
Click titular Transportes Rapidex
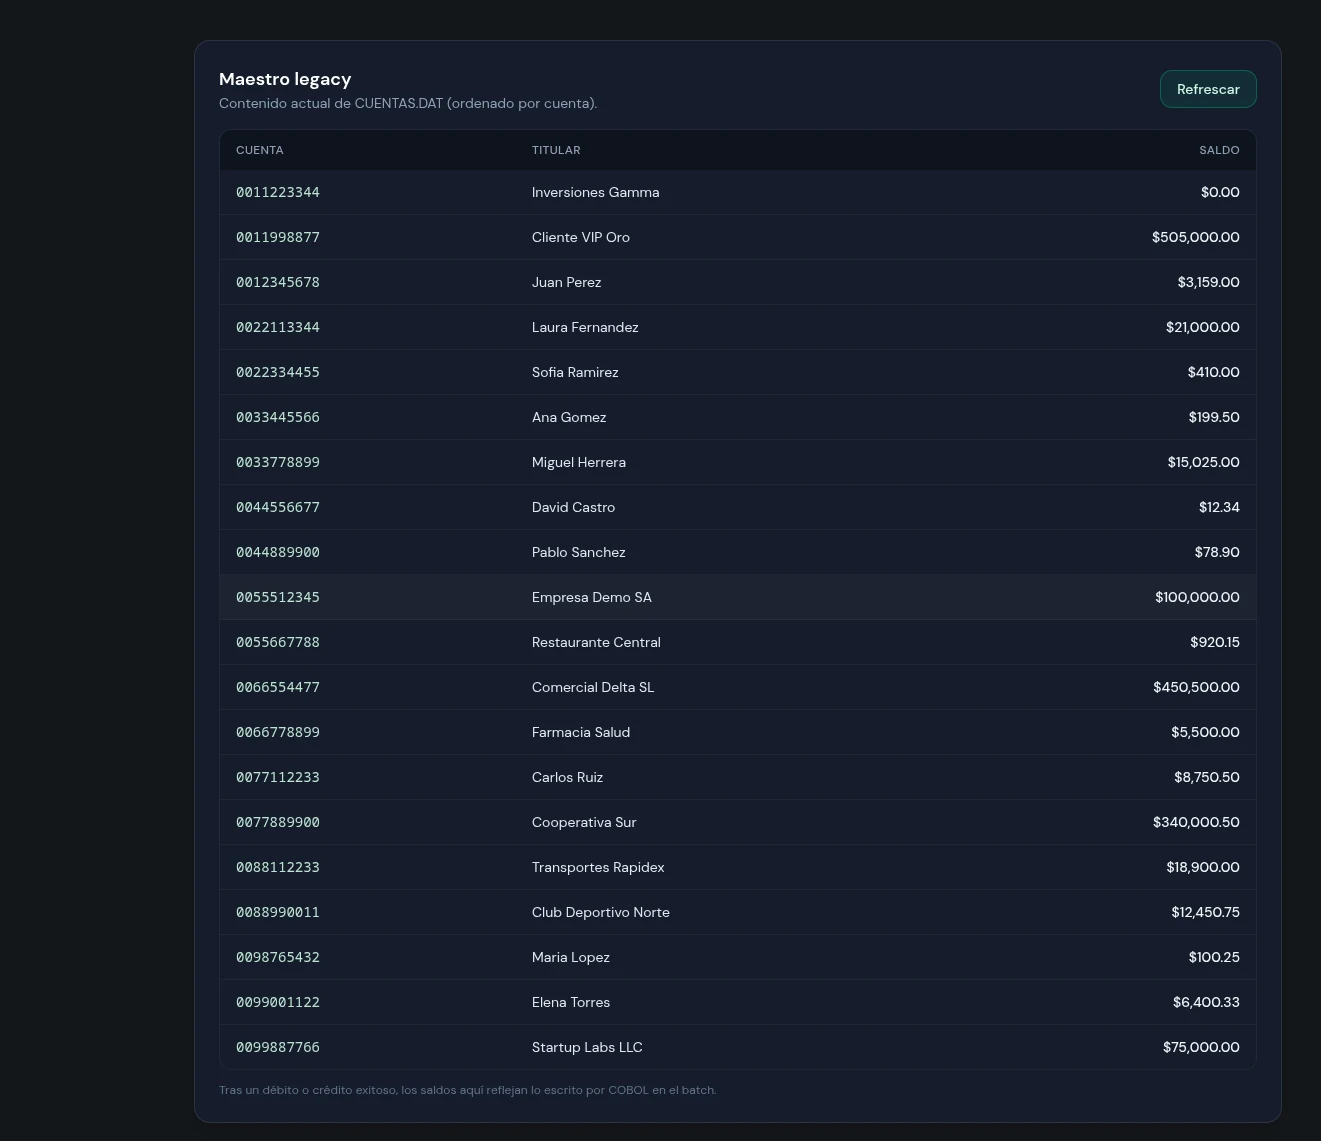[598, 867]
